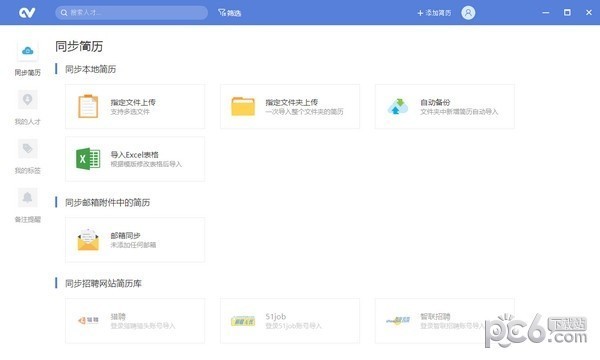Click the 我的标签 sidebar label
The image size is (600, 360).
coord(28,171)
